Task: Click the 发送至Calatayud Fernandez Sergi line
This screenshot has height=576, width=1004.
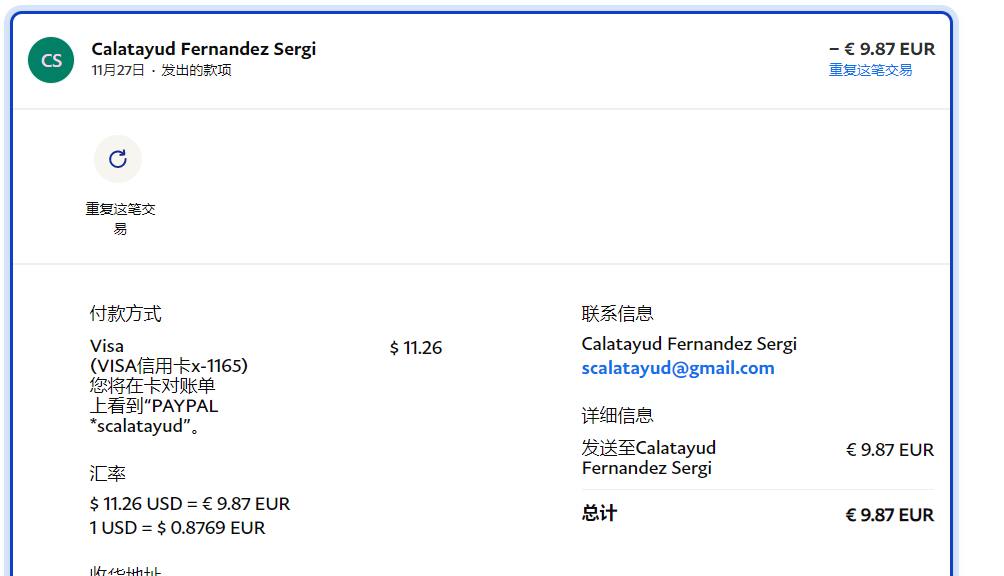Action: pyautogui.click(x=648, y=458)
